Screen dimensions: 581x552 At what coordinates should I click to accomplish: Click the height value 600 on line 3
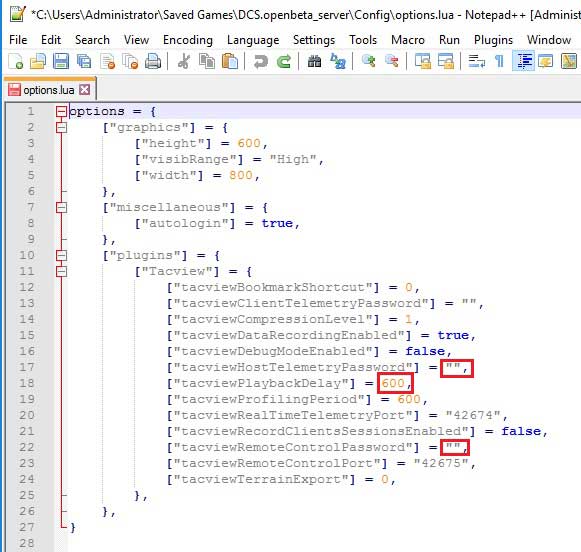coord(249,143)
